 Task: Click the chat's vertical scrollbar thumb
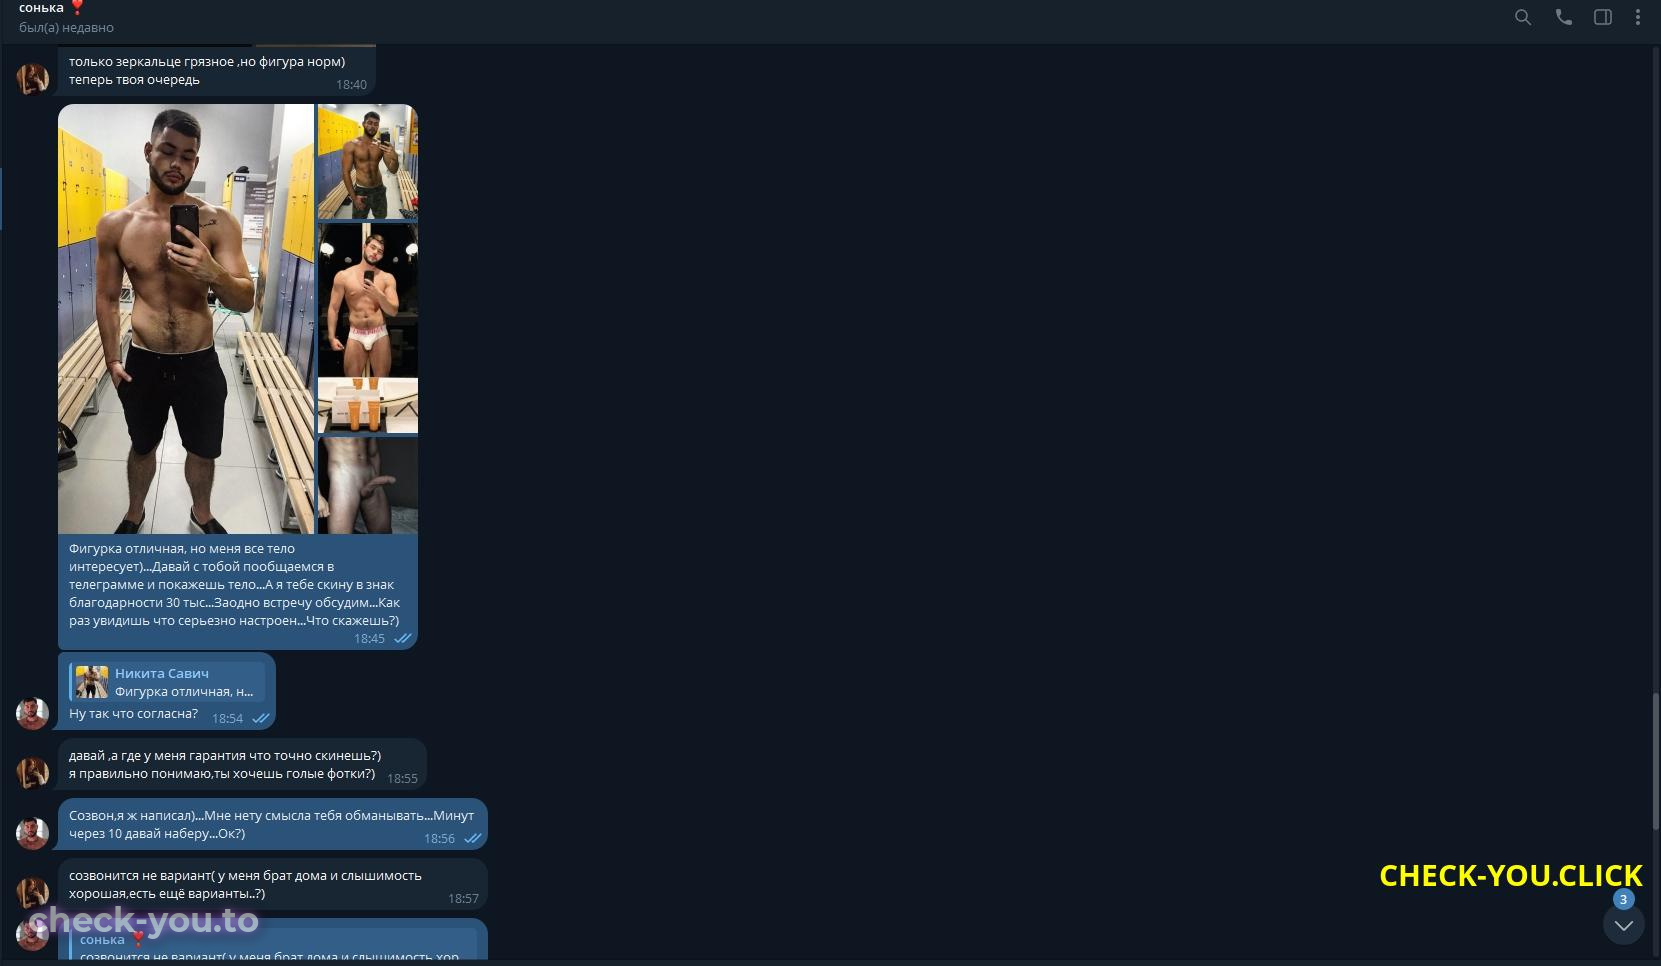(x=1656, y=760)
